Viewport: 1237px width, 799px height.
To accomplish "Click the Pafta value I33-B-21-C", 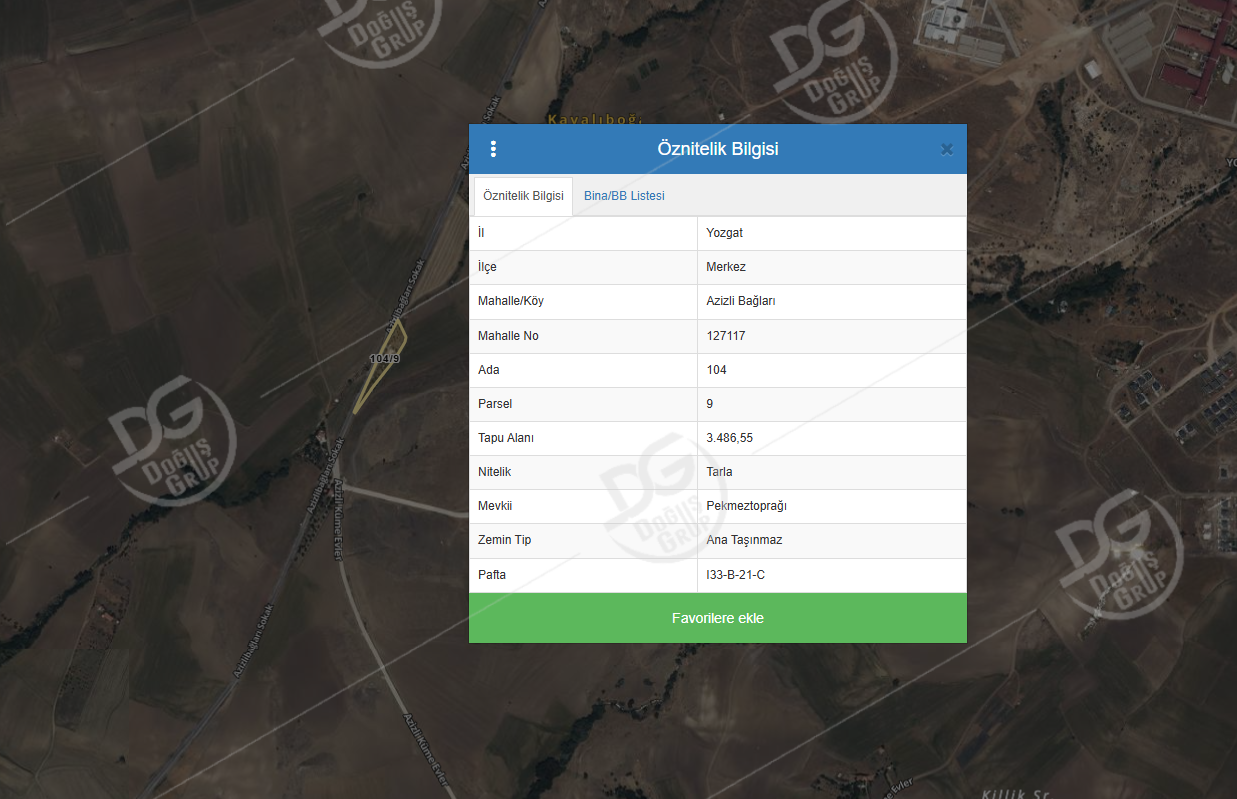I will pos(735,575).
